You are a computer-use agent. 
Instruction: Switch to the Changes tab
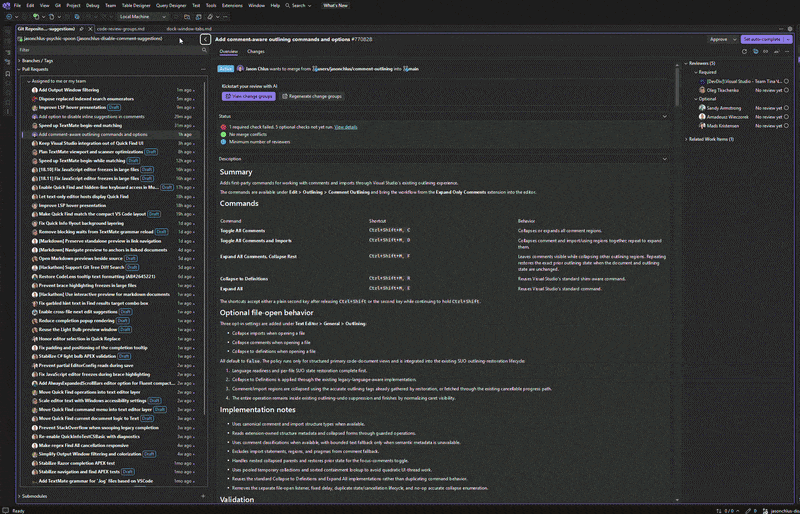point(256,52)
